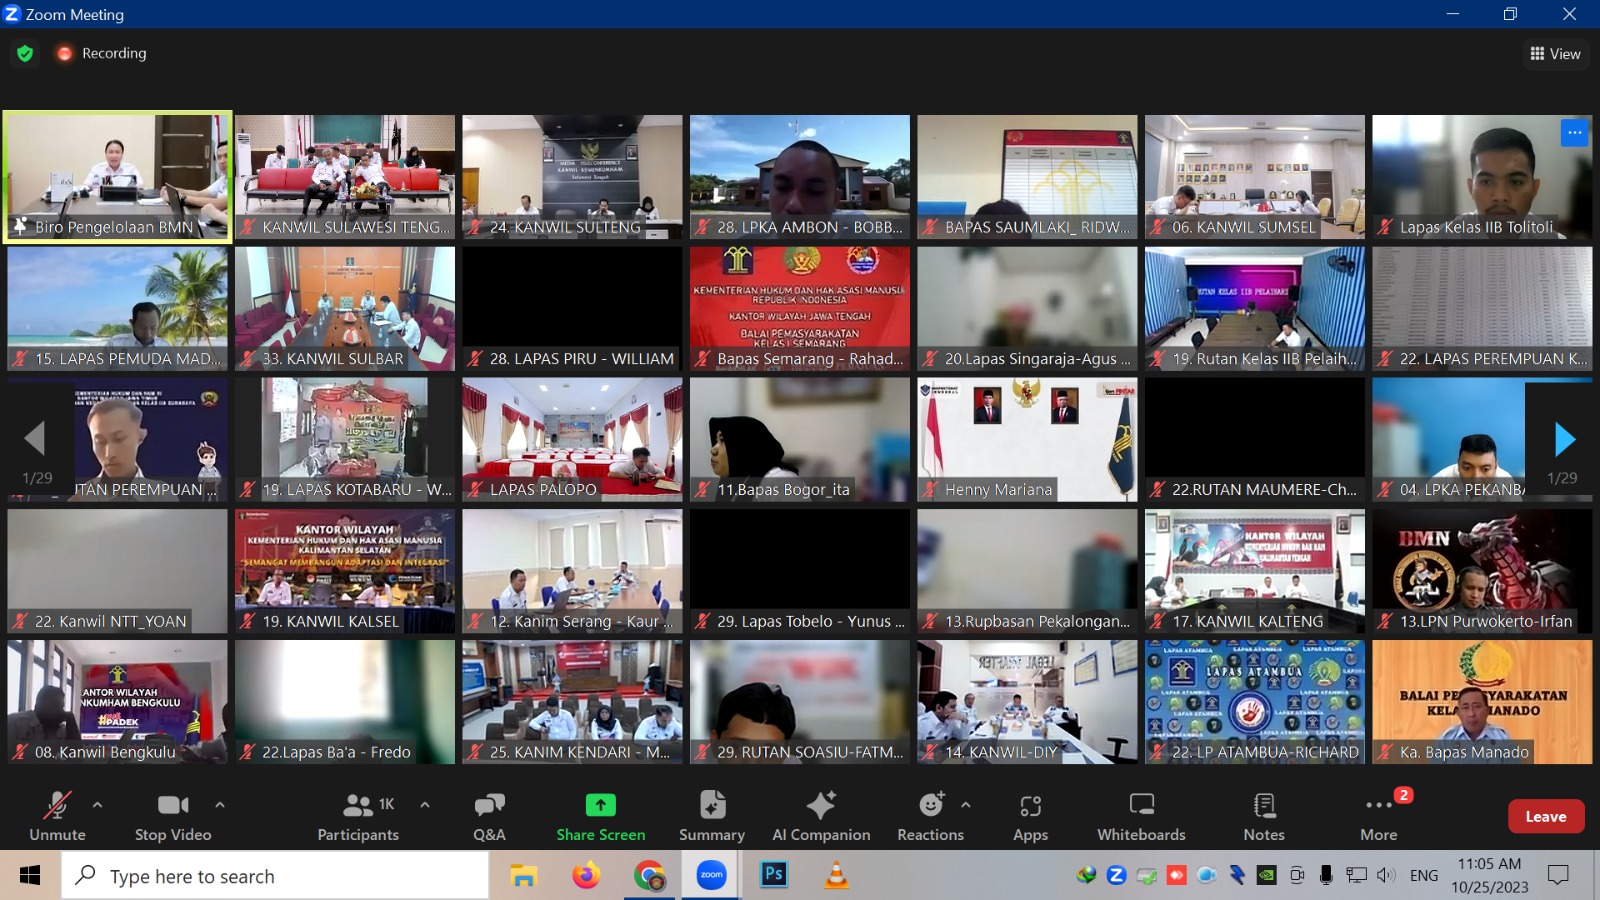This screenshot has width=1600, height=900.
Task: Click the green encryption shield icon
Action: click(25, 53)
